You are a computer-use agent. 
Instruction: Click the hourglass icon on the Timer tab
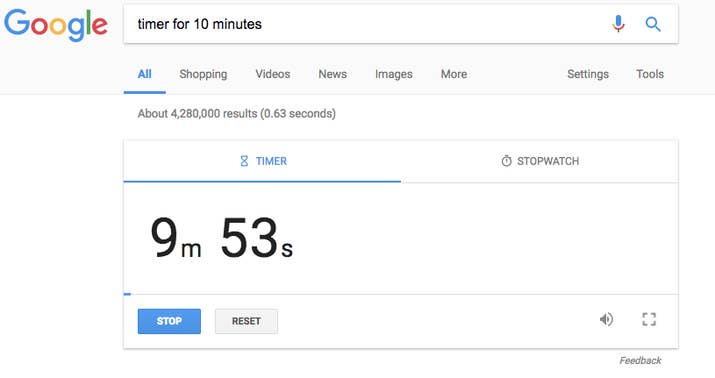tap(244, 161)
